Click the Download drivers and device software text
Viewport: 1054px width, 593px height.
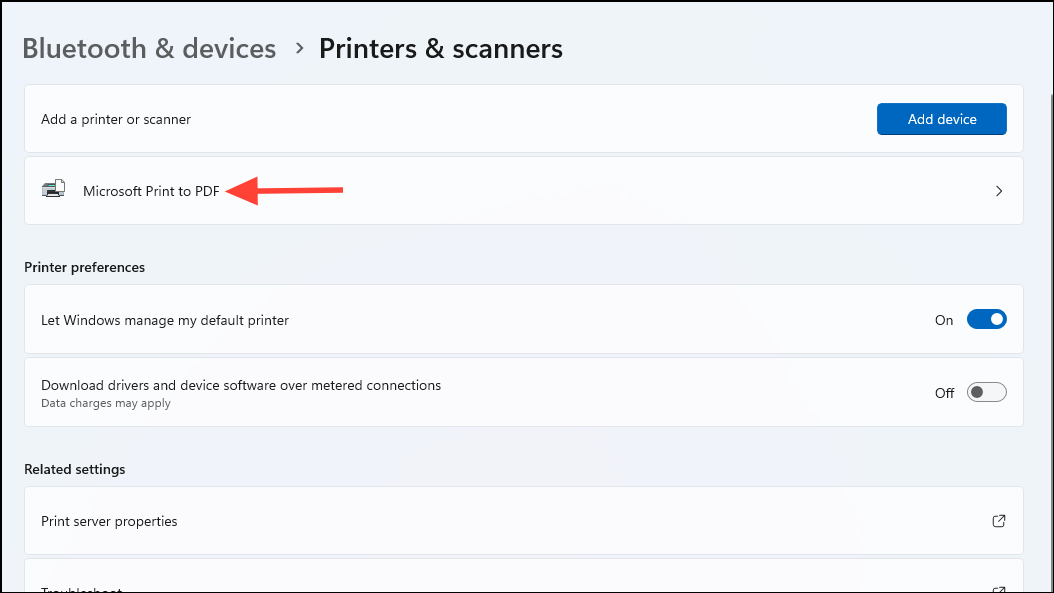[x=241, y=385]
